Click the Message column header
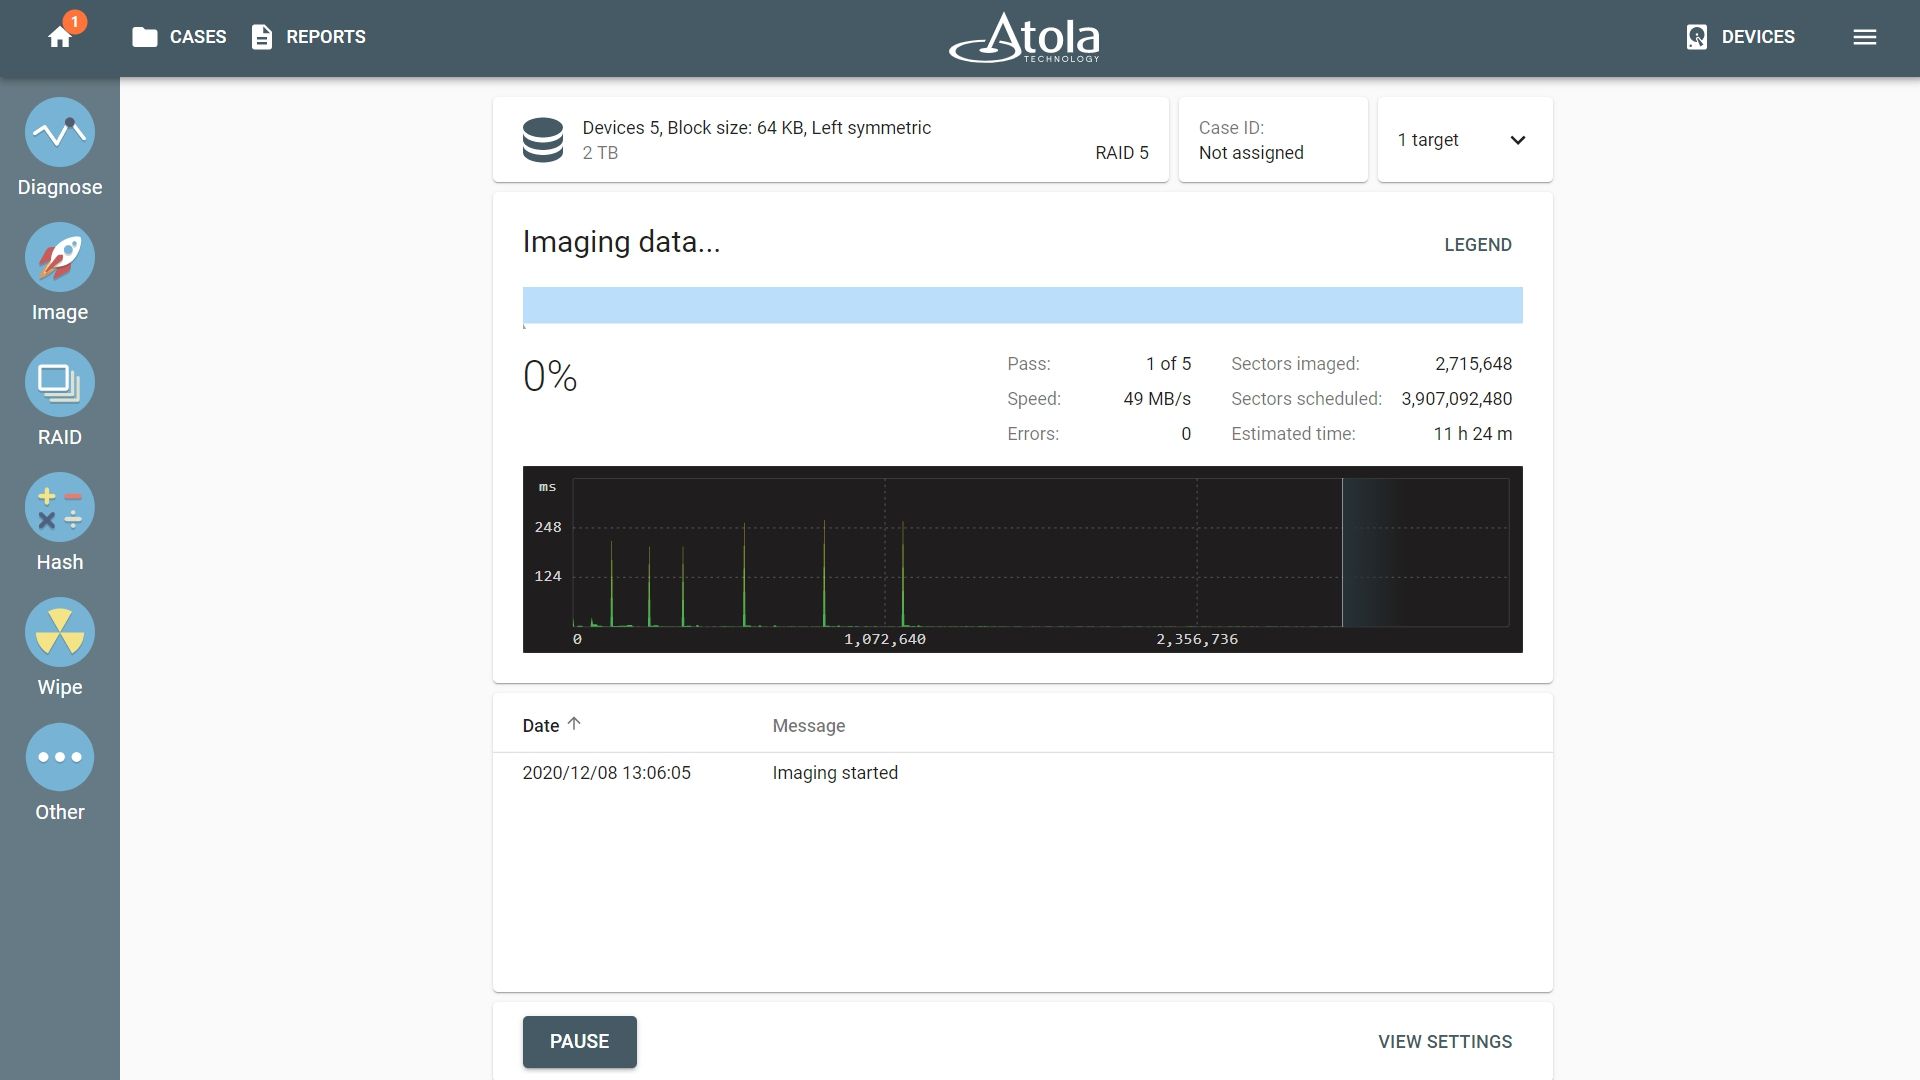Image resolution: width=1920 pixels, height=1080 pixels. click(809, 726)
